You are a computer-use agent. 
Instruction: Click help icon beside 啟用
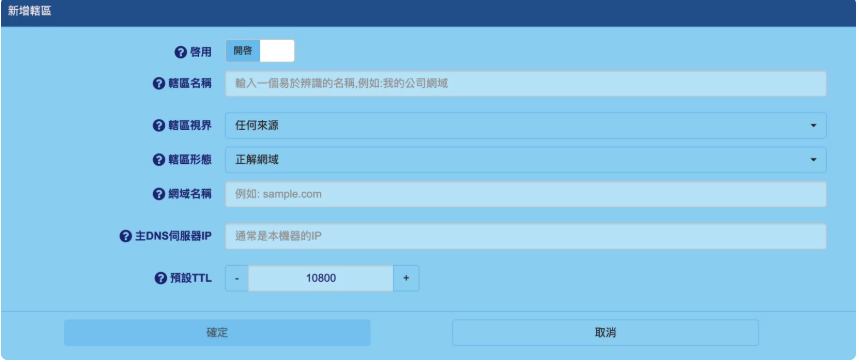[x=180, y=52]
